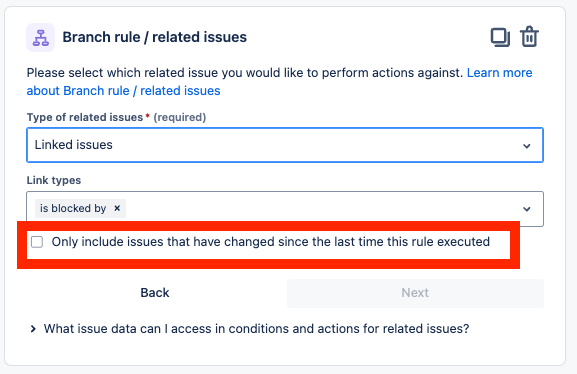
Task: Click the Back button
Action: 155,293
